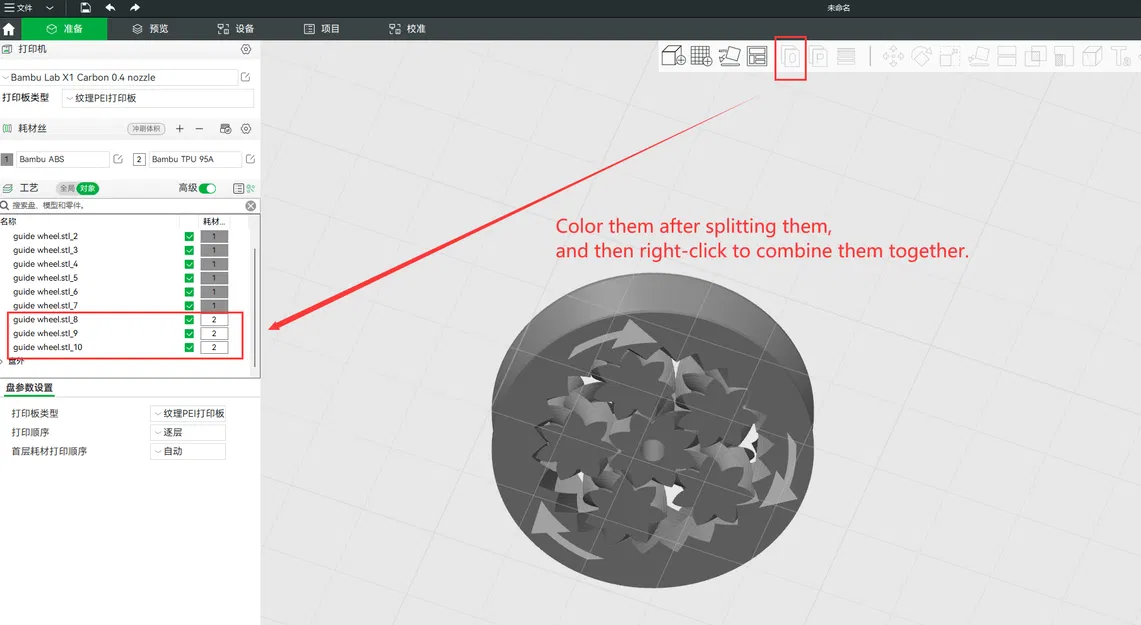Remove a filament with the minus icon
This screenshot has width=1141, height=625.
click(x=199, y=129)
